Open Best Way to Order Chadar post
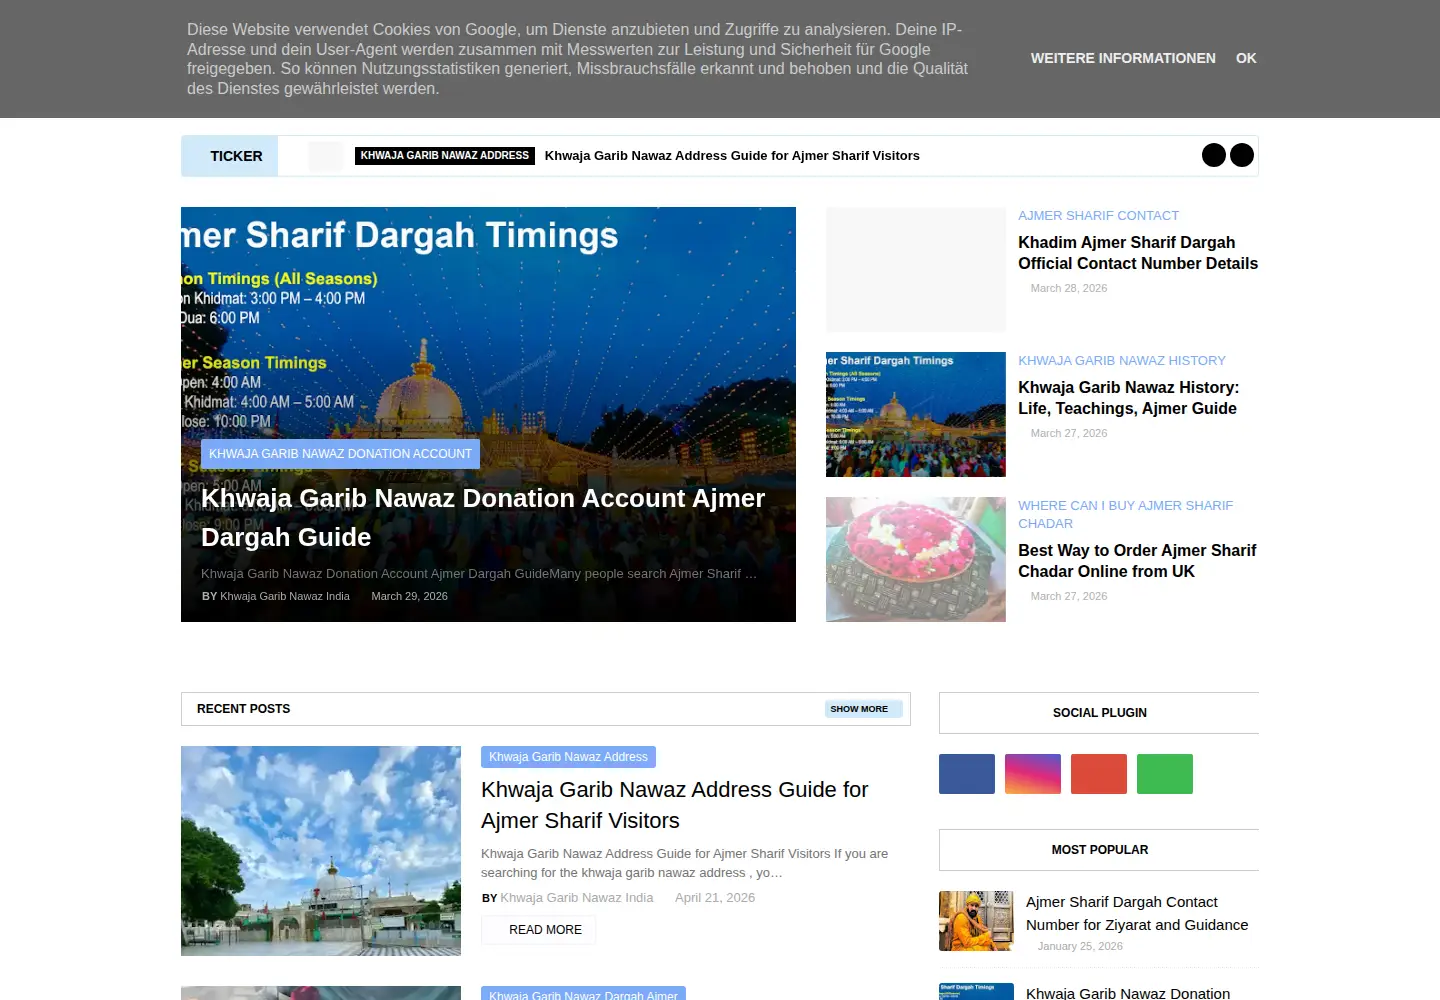Screen dimensions: 1440x1000 tap(1137, 561)
